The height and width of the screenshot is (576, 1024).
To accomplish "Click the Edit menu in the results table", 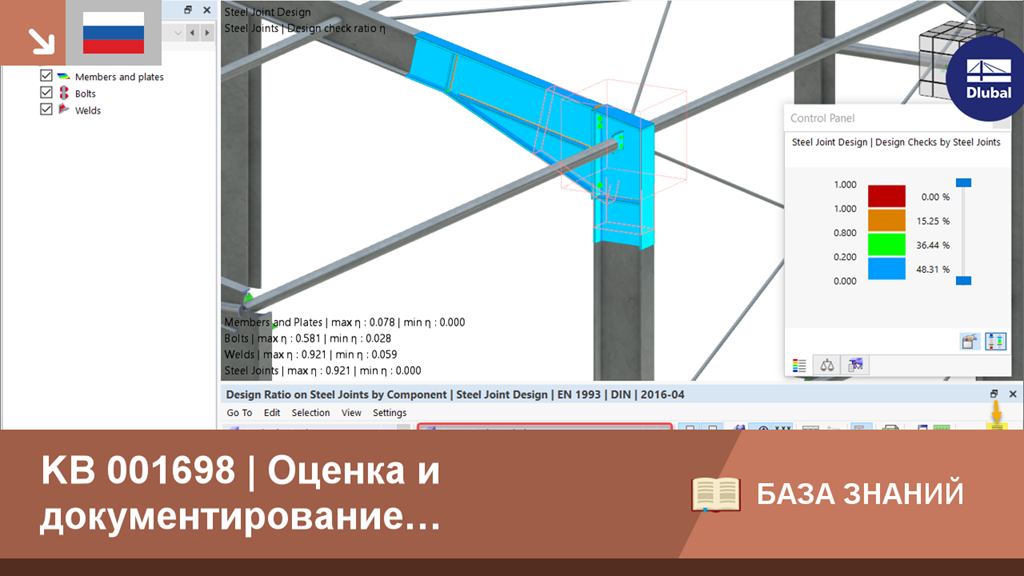I will pos(272,412).
